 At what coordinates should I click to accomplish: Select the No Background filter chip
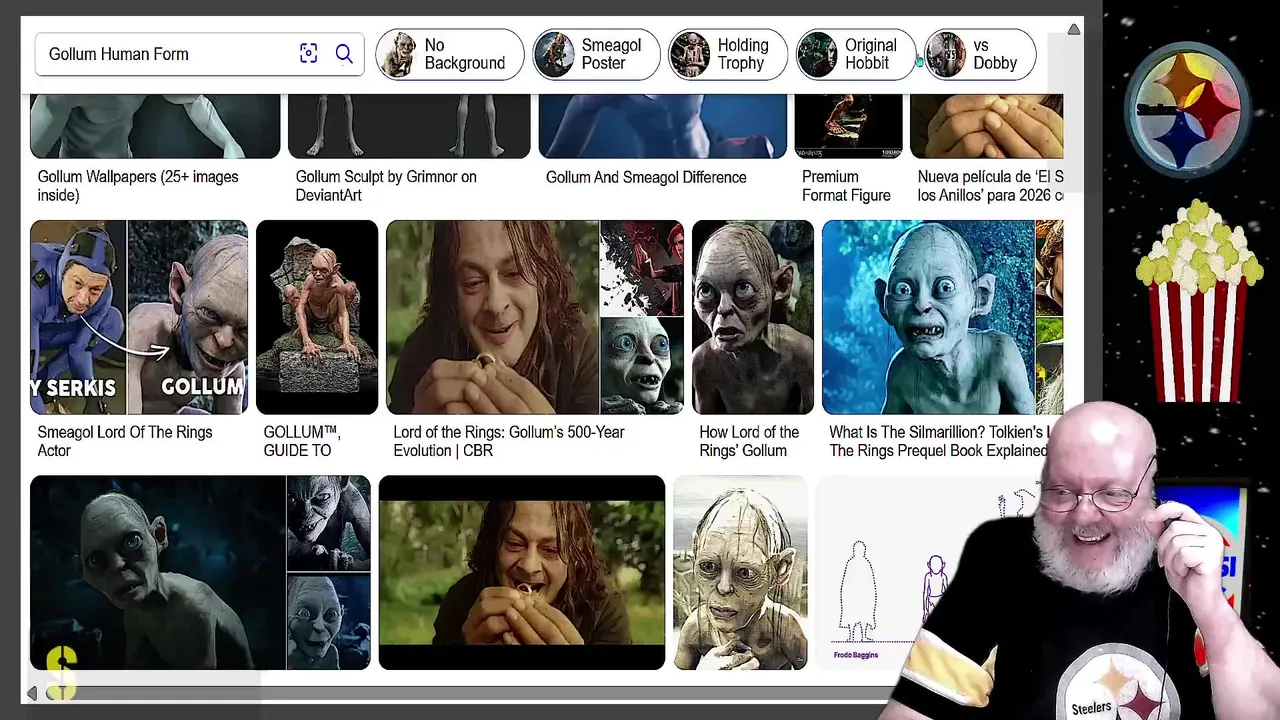coord(450,54)
